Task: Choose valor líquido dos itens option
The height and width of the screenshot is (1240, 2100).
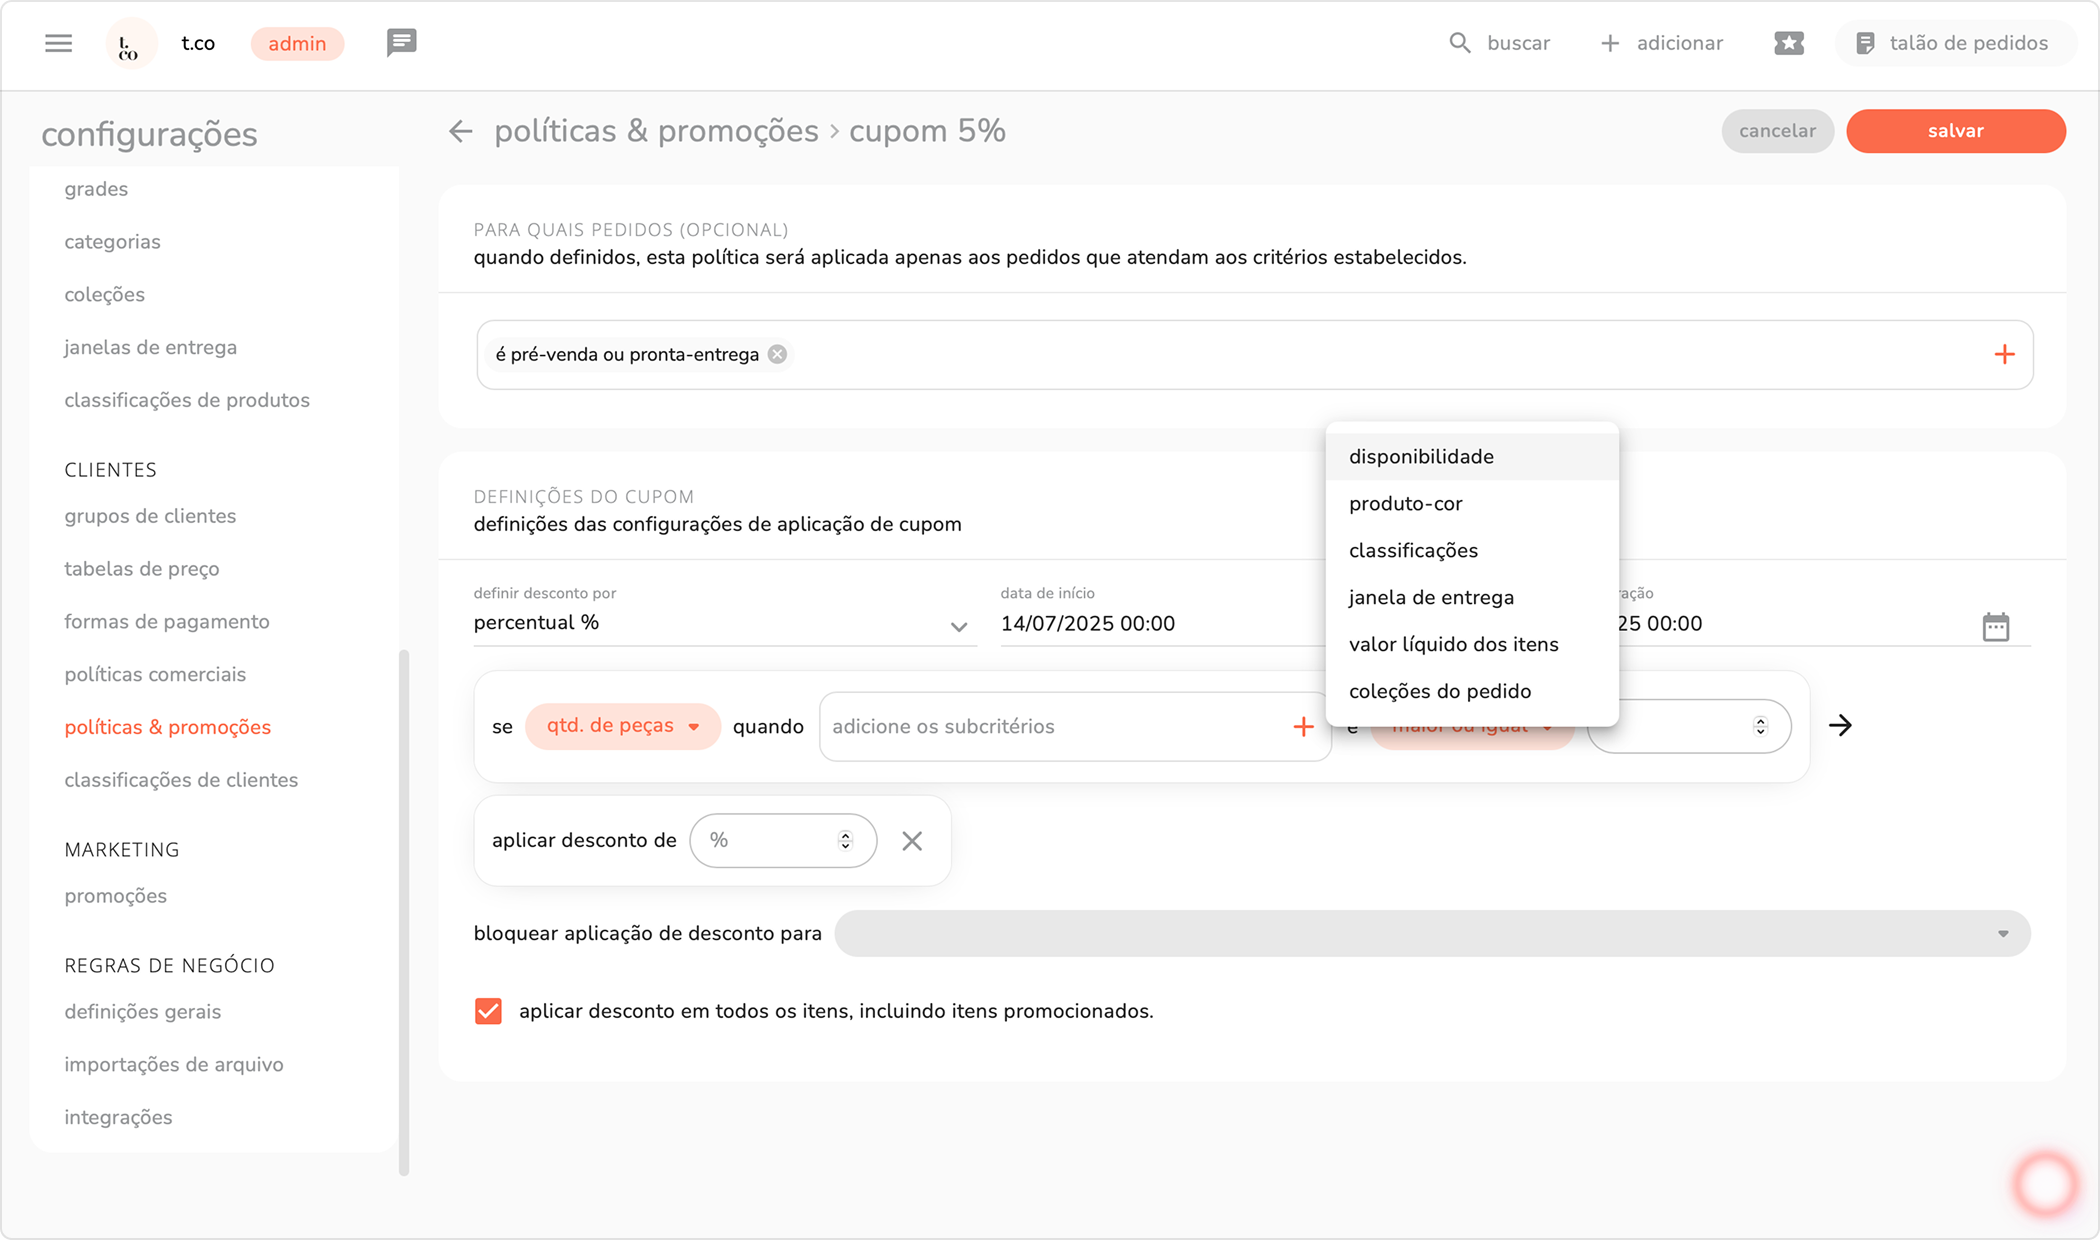Action: [x=1453, y=645]
